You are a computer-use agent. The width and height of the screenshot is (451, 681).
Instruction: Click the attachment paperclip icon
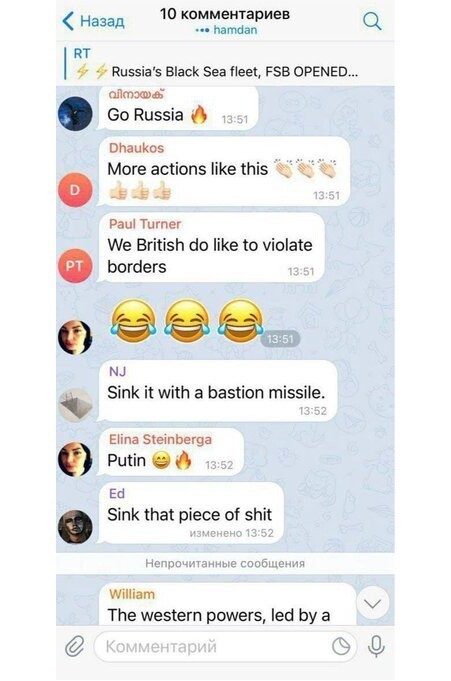tap(74, 646)
